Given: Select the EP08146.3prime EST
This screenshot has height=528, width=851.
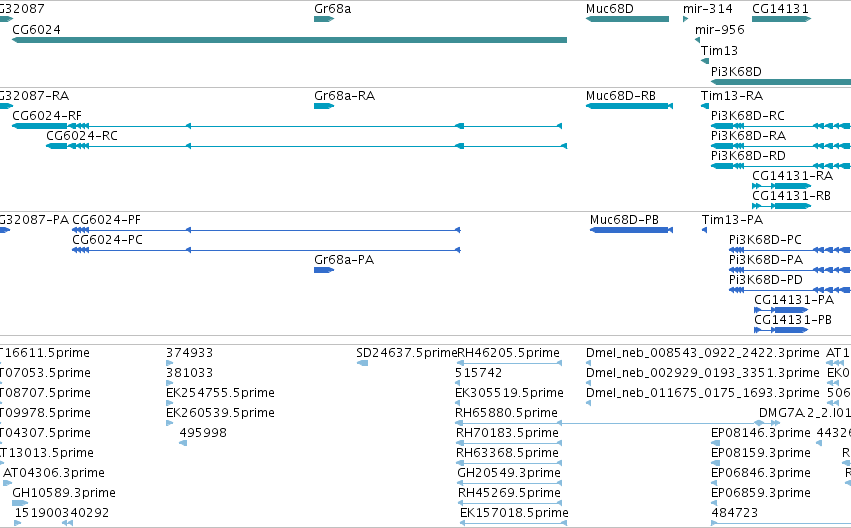Looking at the screenshot, I should click(761, 433).
